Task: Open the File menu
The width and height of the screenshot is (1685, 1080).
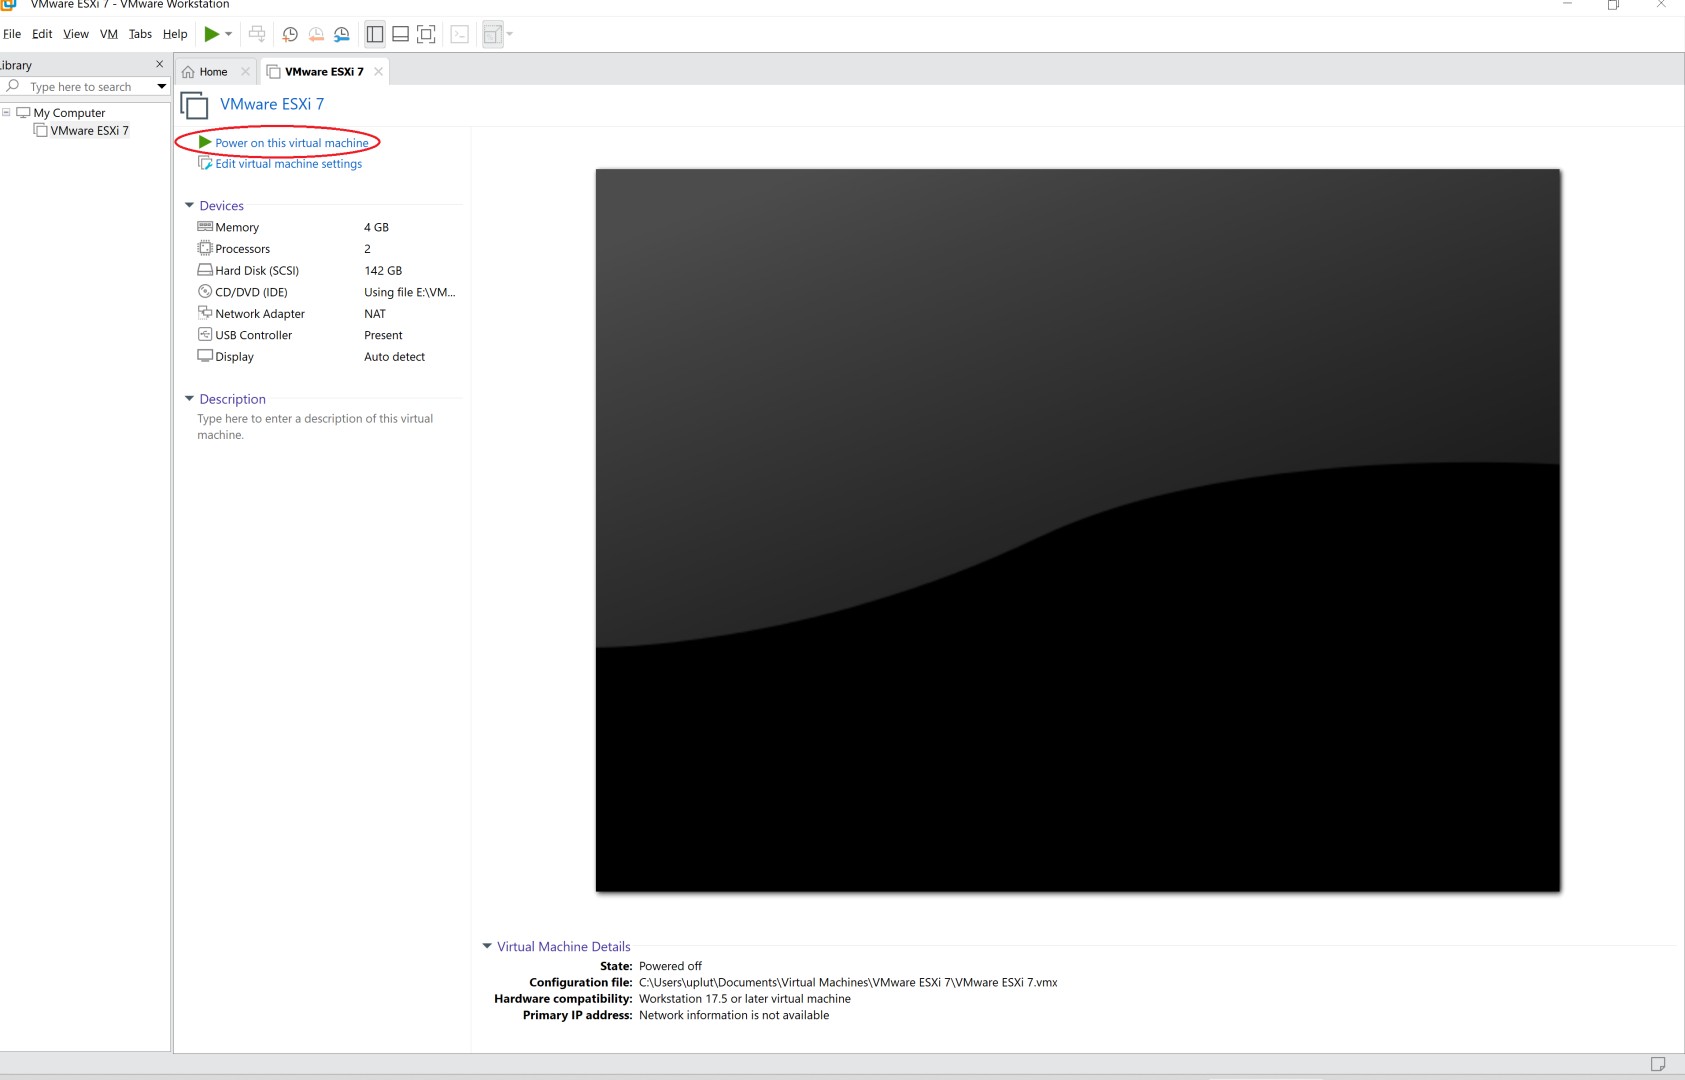Action: point(12,34)
